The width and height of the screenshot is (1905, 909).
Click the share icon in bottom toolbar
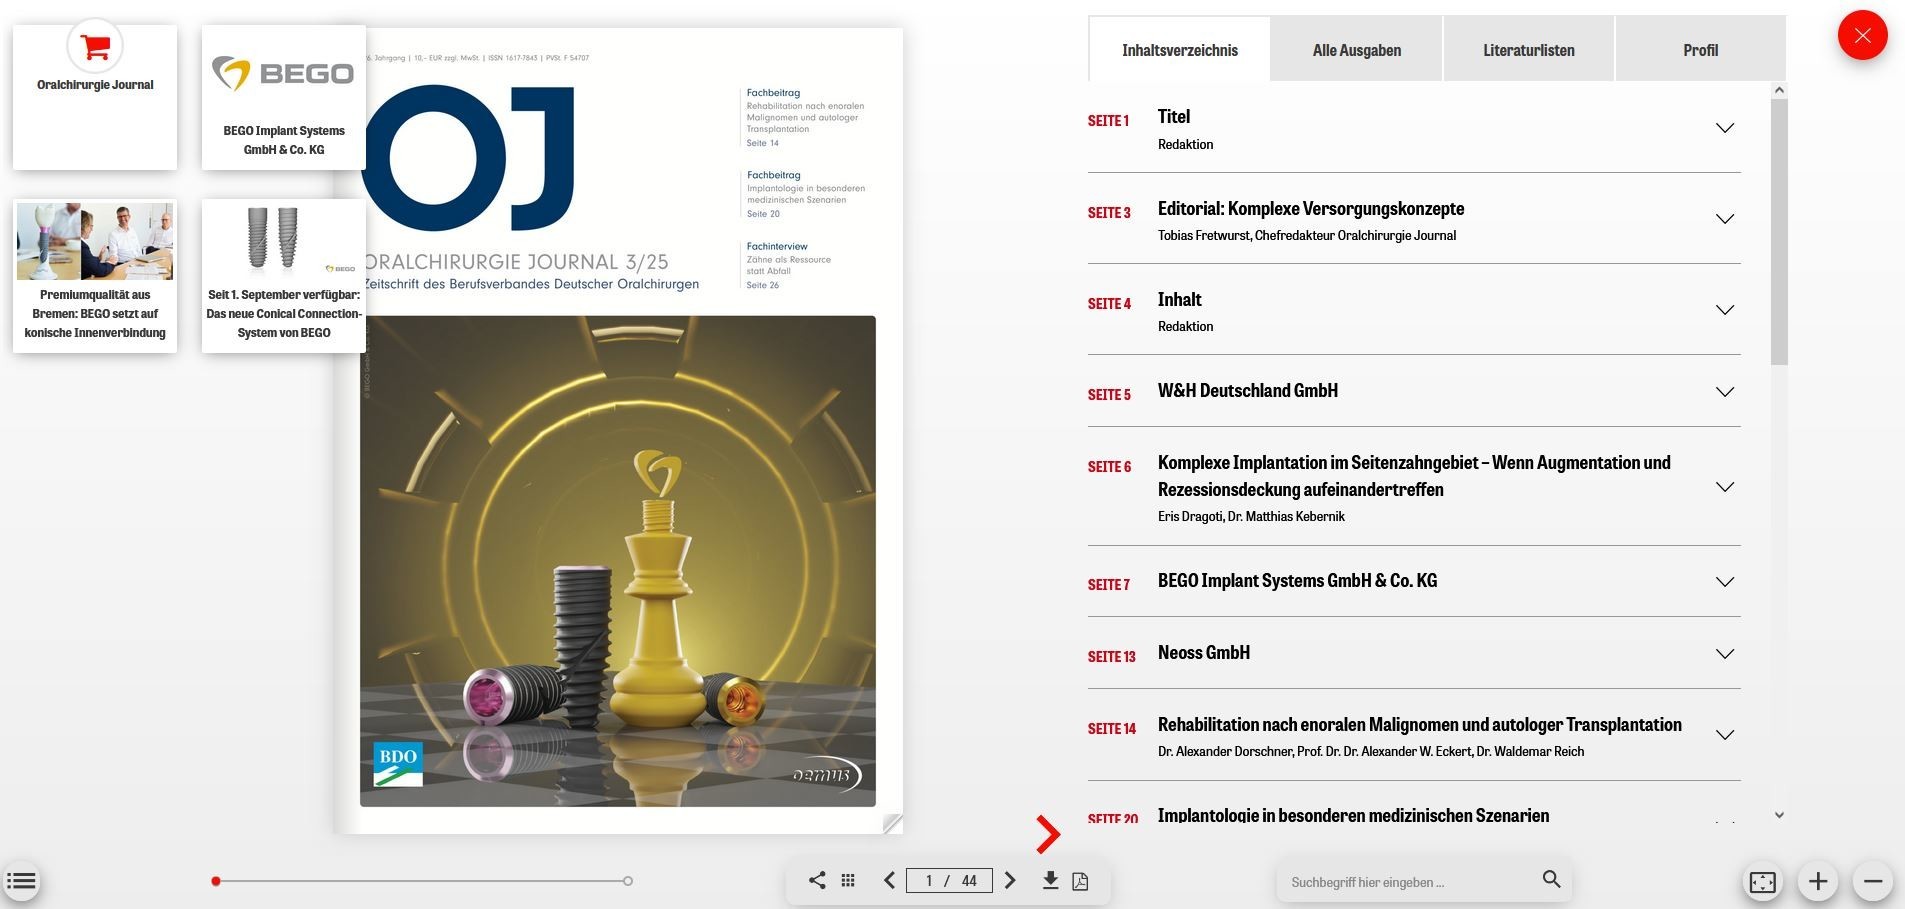[x=817, y=880]
